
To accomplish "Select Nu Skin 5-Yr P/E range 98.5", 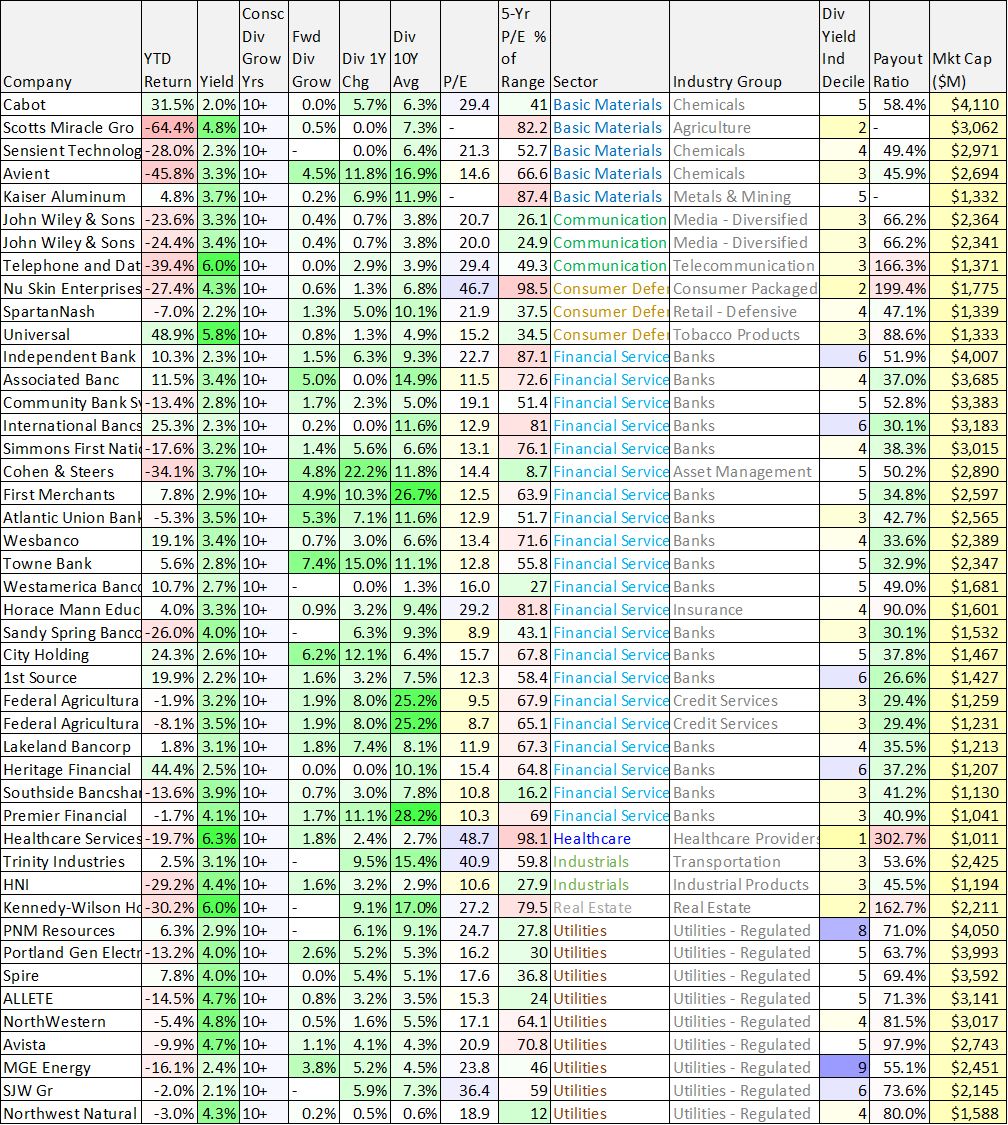I will click(x=524, y=288).
